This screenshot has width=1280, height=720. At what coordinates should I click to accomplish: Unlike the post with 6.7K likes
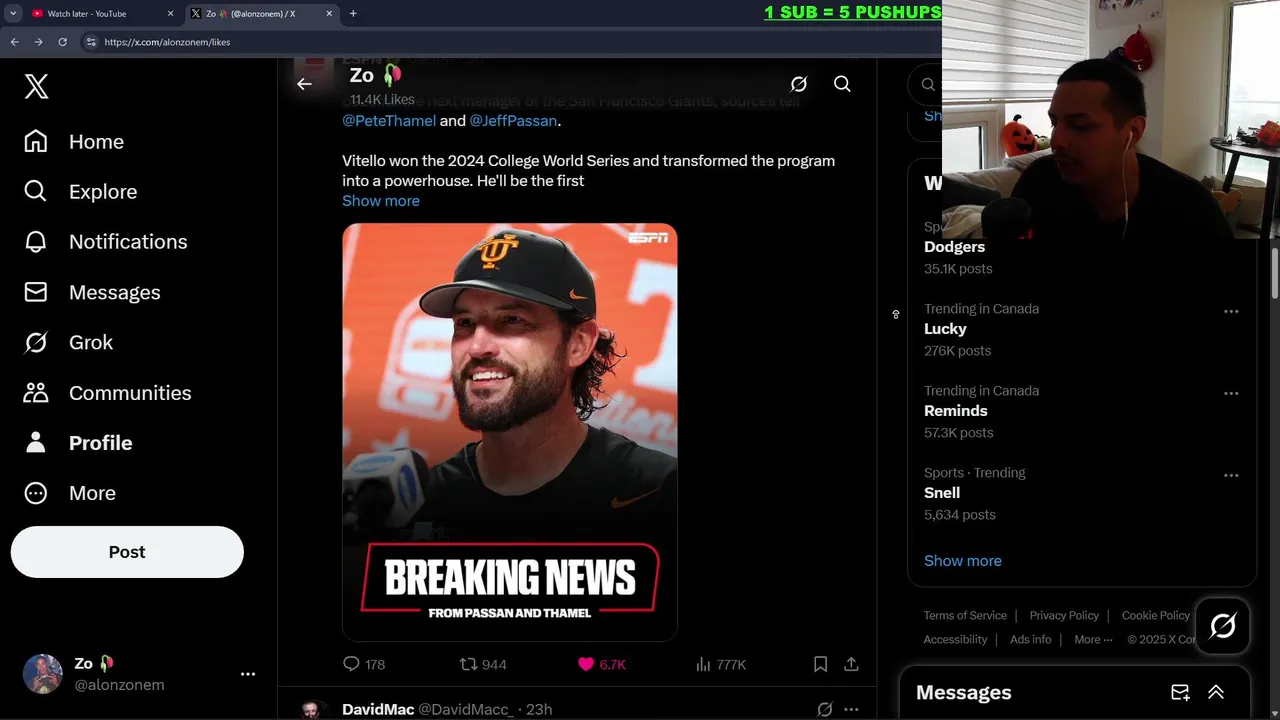click(x=601, y=664)
